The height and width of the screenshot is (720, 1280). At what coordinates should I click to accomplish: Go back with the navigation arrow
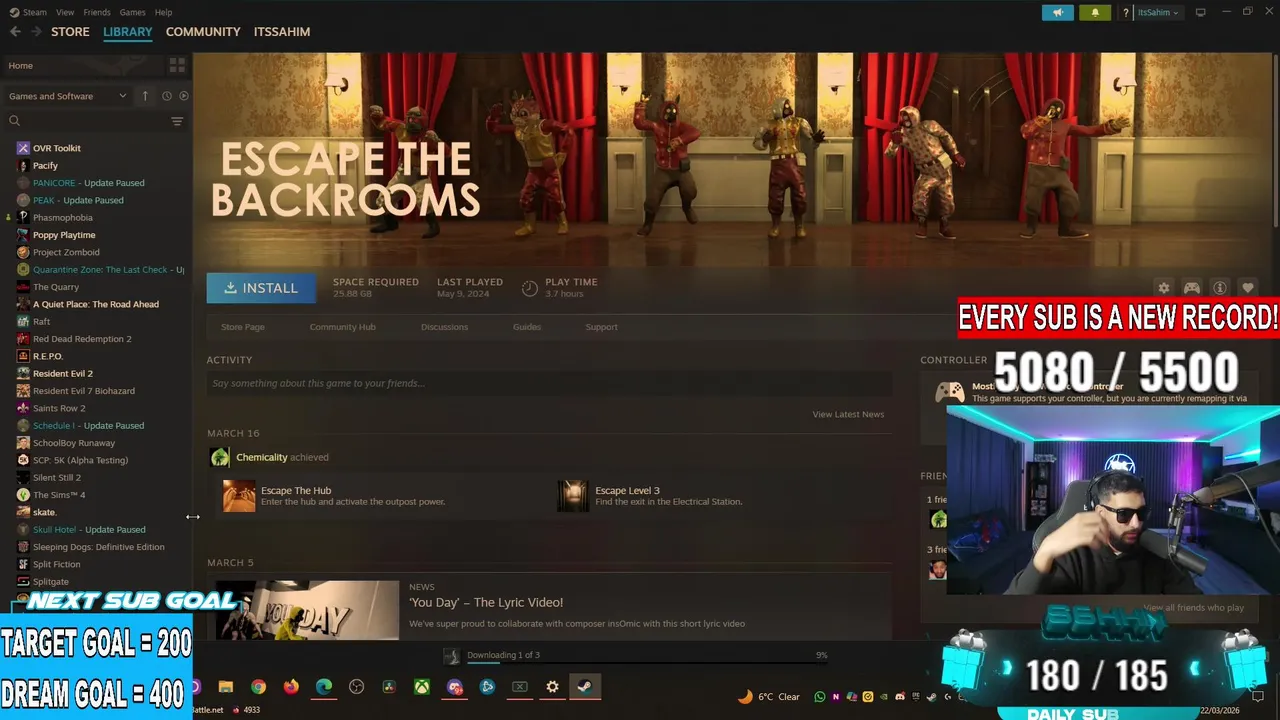(15, 32)
